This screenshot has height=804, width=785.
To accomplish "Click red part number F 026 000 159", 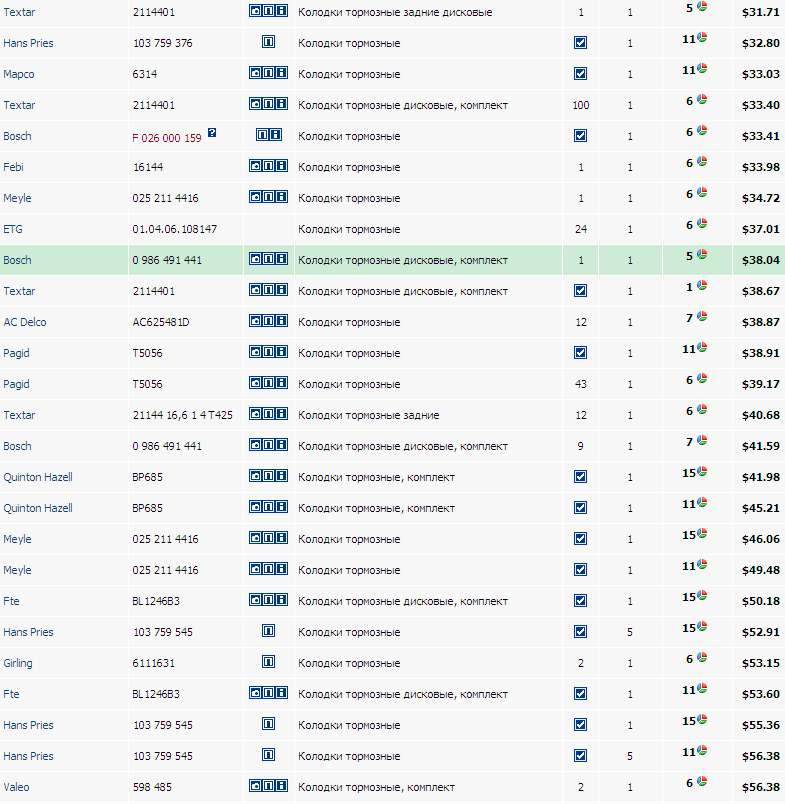I will point(167,138).
